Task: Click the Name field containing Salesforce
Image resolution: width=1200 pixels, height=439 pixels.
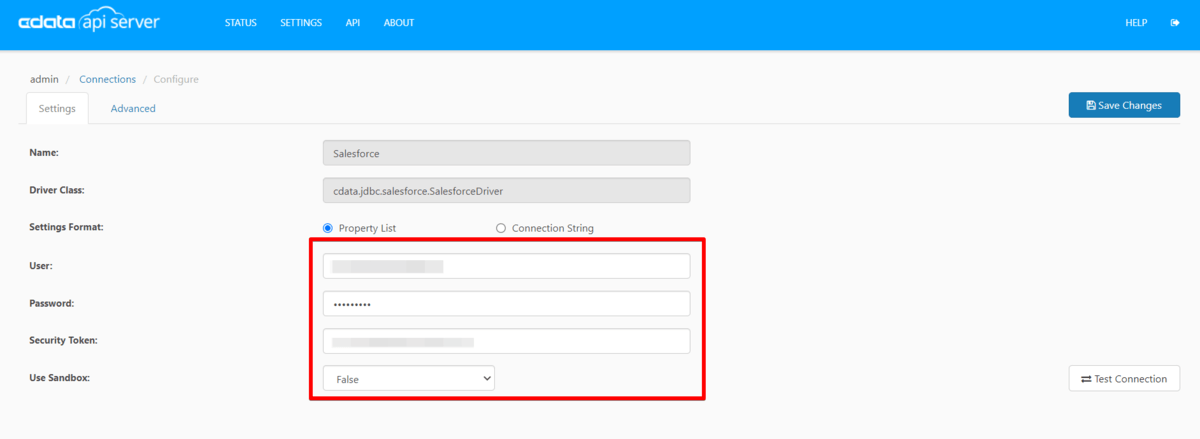Action: pyautogui.click(x=506, y=153)
